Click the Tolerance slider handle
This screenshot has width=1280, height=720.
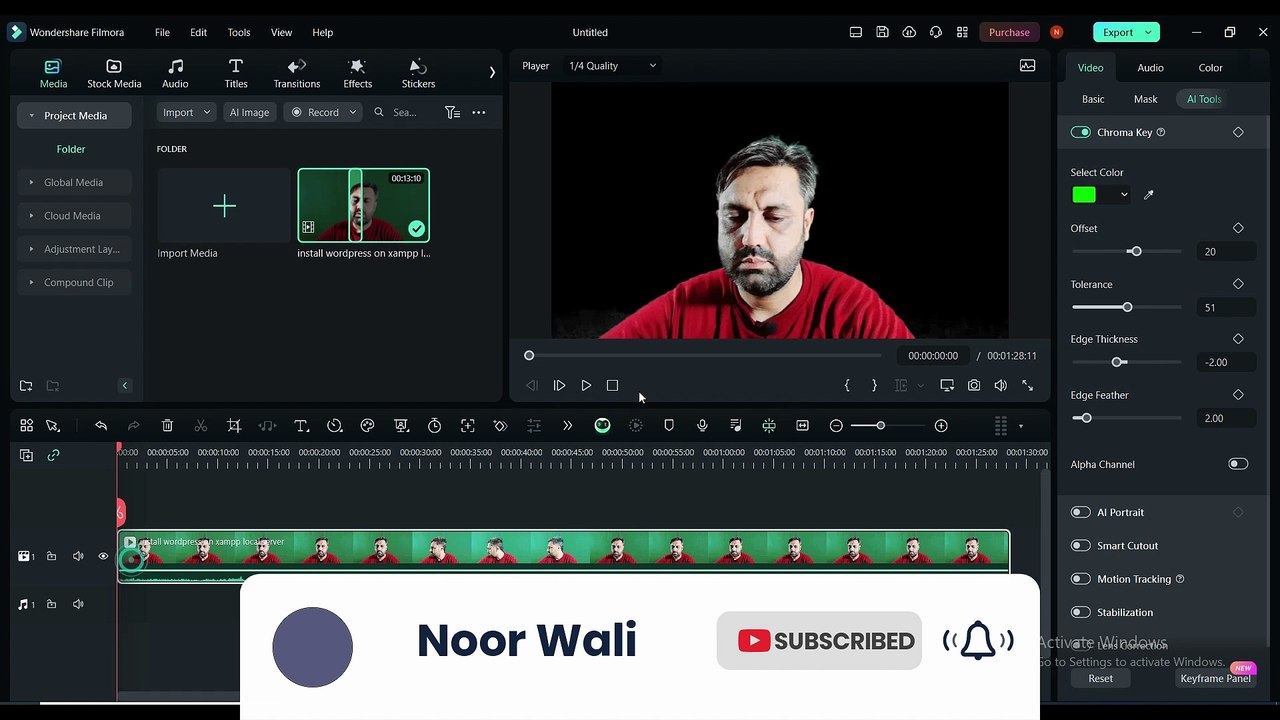pyautogui.click(x=1127, y=307)
